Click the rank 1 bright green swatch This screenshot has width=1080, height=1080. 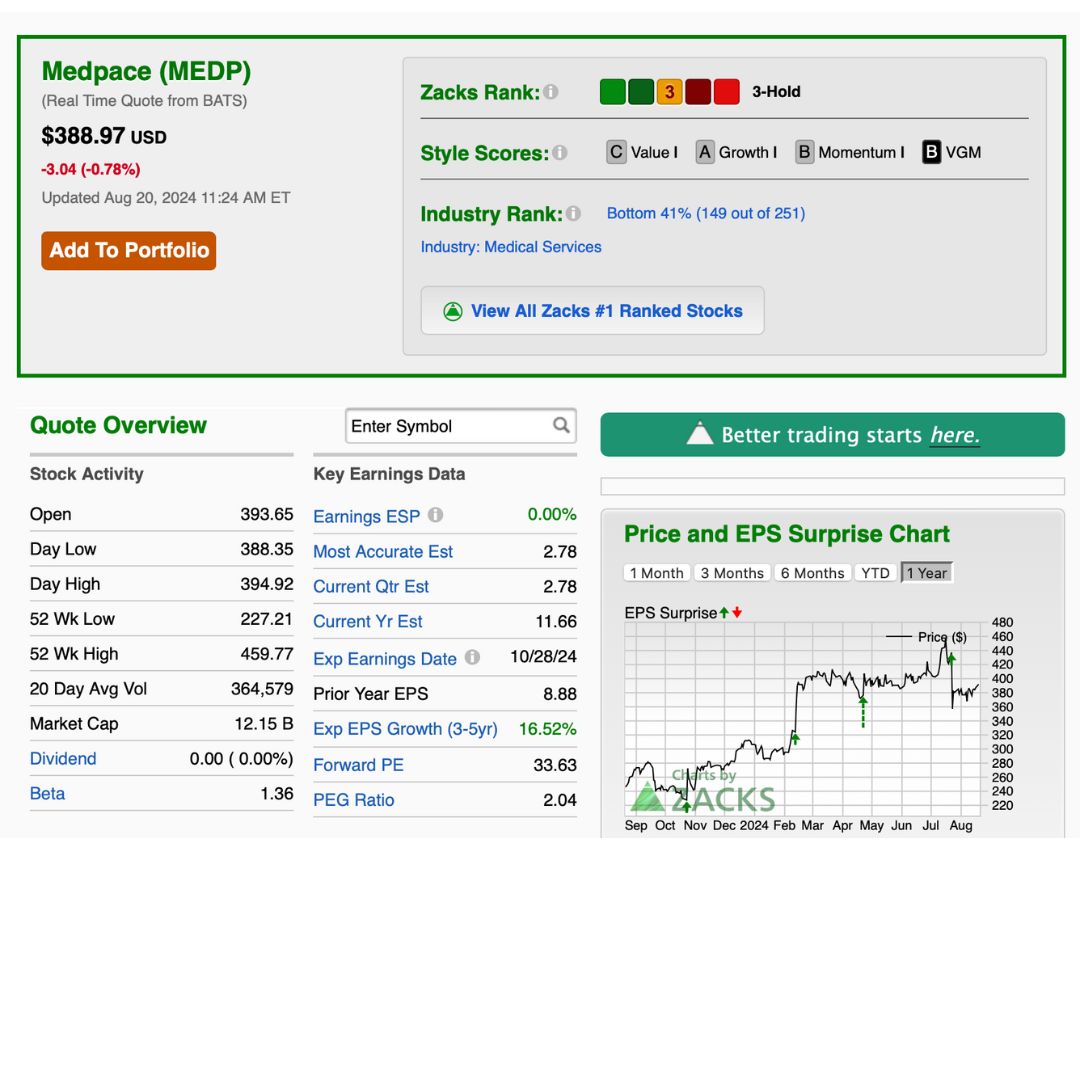612,92
